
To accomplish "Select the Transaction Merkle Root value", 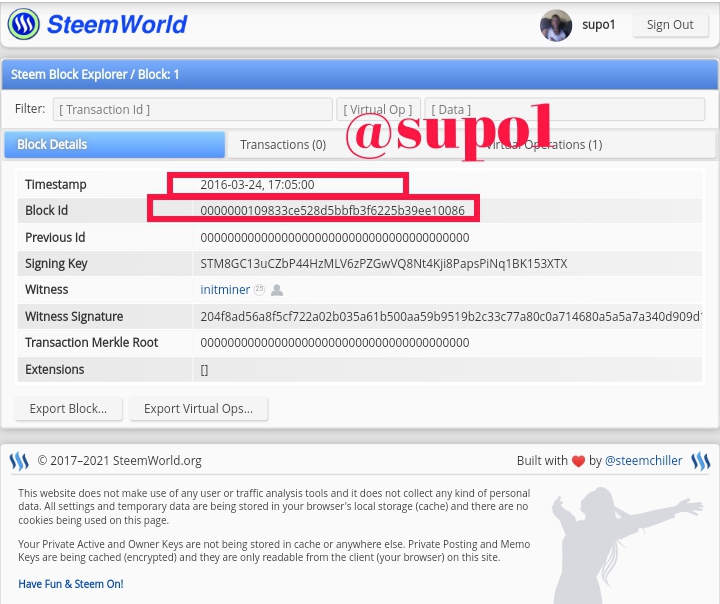I will click(x=335, y=343).
